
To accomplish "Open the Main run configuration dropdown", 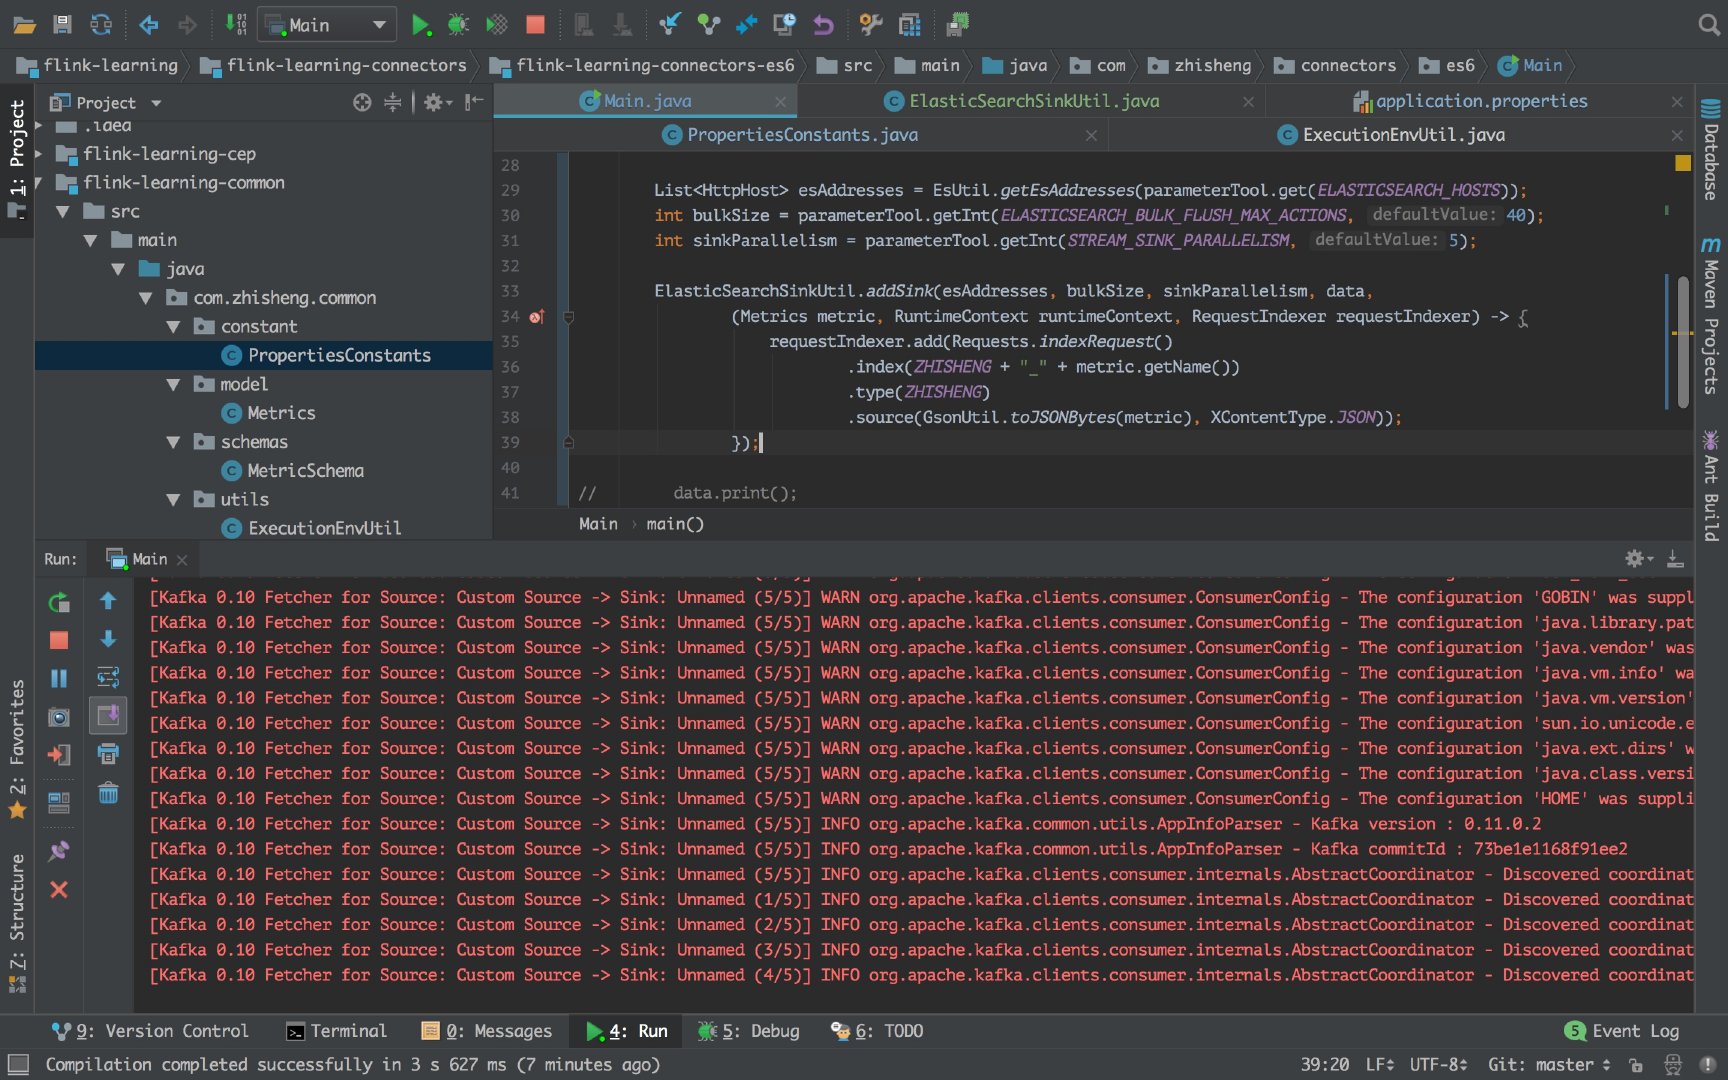I will coord(327,25).
